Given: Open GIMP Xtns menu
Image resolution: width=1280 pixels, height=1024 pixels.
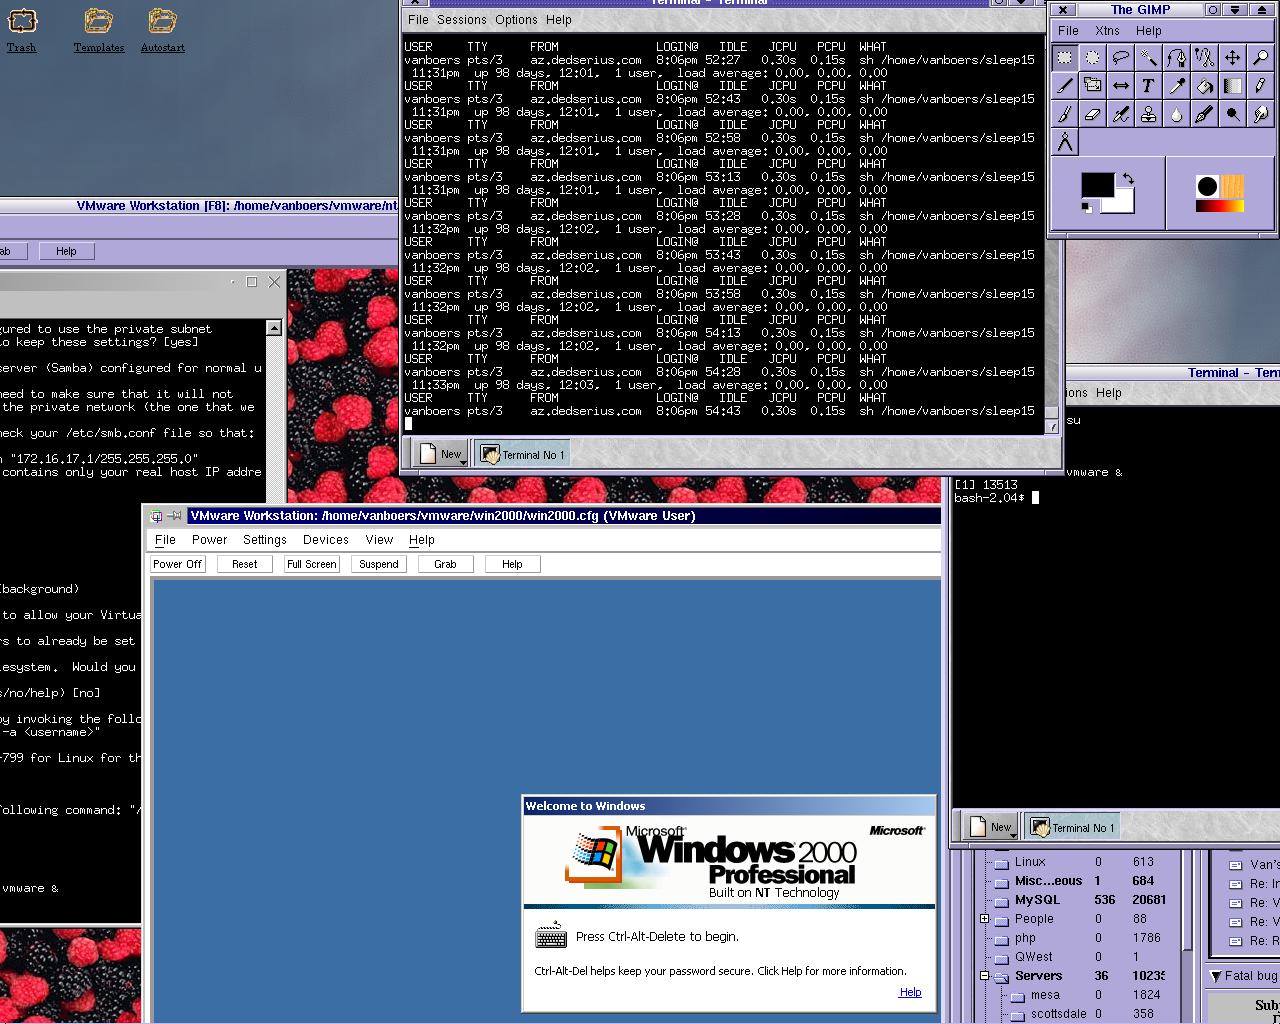Looking at the screenshot, I should point(1107,30).
